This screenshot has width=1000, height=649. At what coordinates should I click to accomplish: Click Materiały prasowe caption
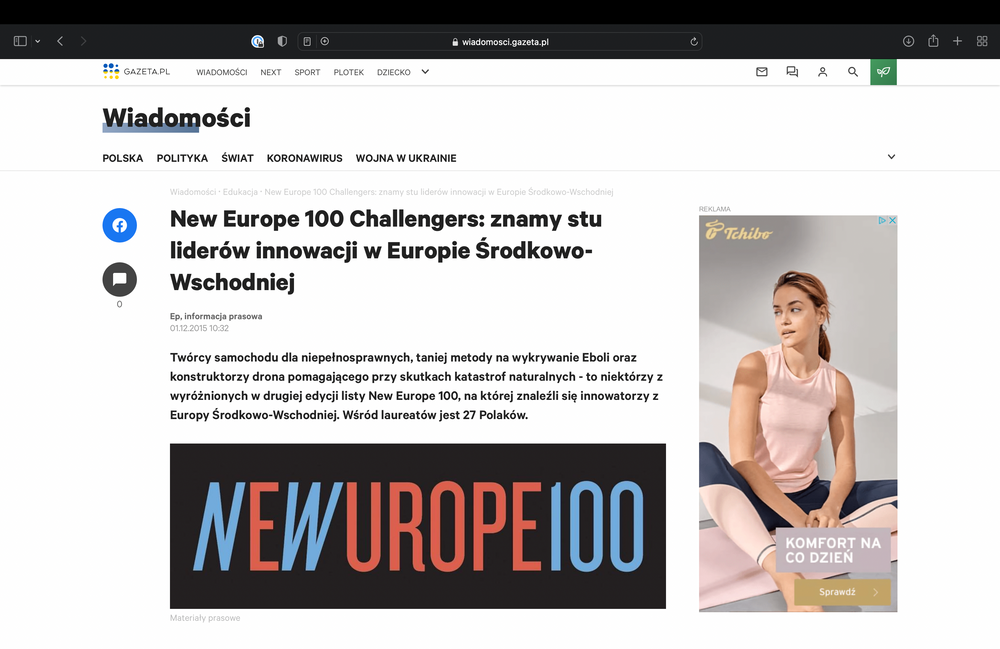click(205, 618)
